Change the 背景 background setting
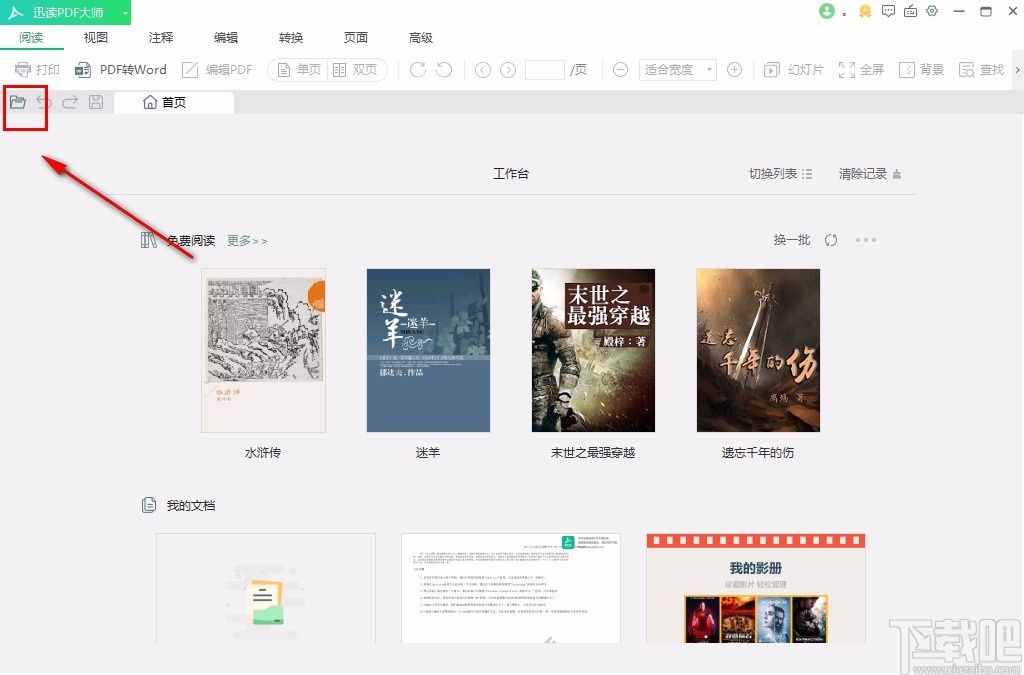This screenshot has height=675, width=1024. pyautogui.click(x=920, y=69)
